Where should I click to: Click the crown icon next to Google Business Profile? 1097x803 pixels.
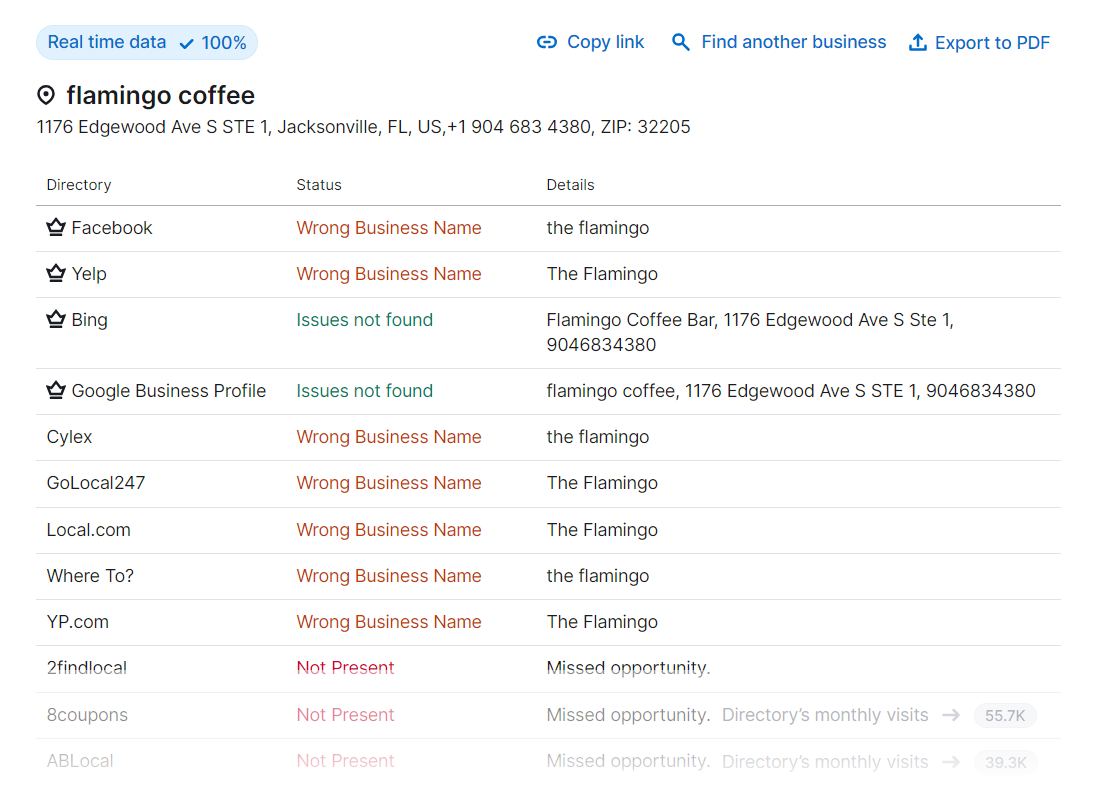(56, 390)
